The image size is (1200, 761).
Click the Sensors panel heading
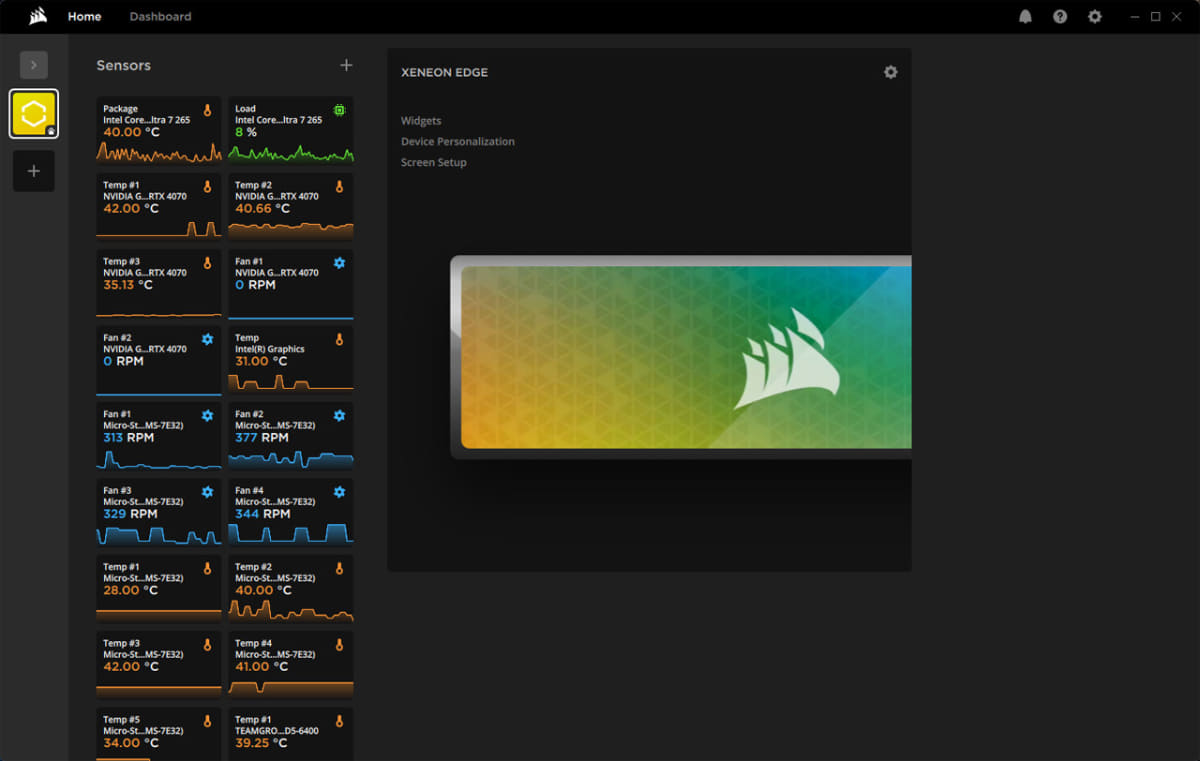coord(123,65)
